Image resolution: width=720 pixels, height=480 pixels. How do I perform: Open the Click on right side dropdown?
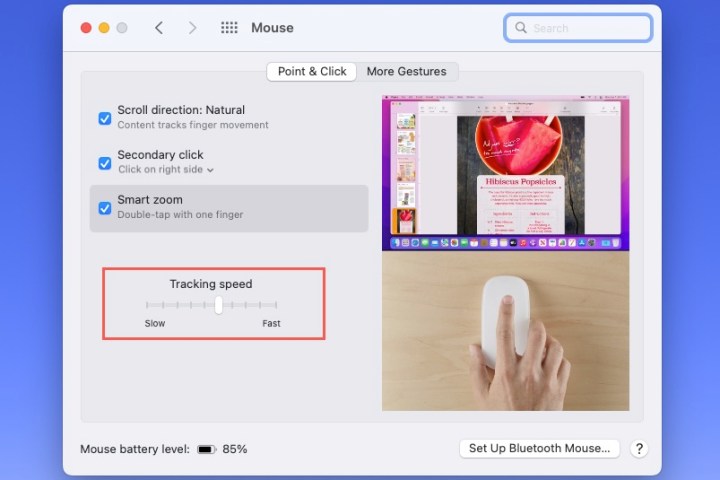click(166, 169)
